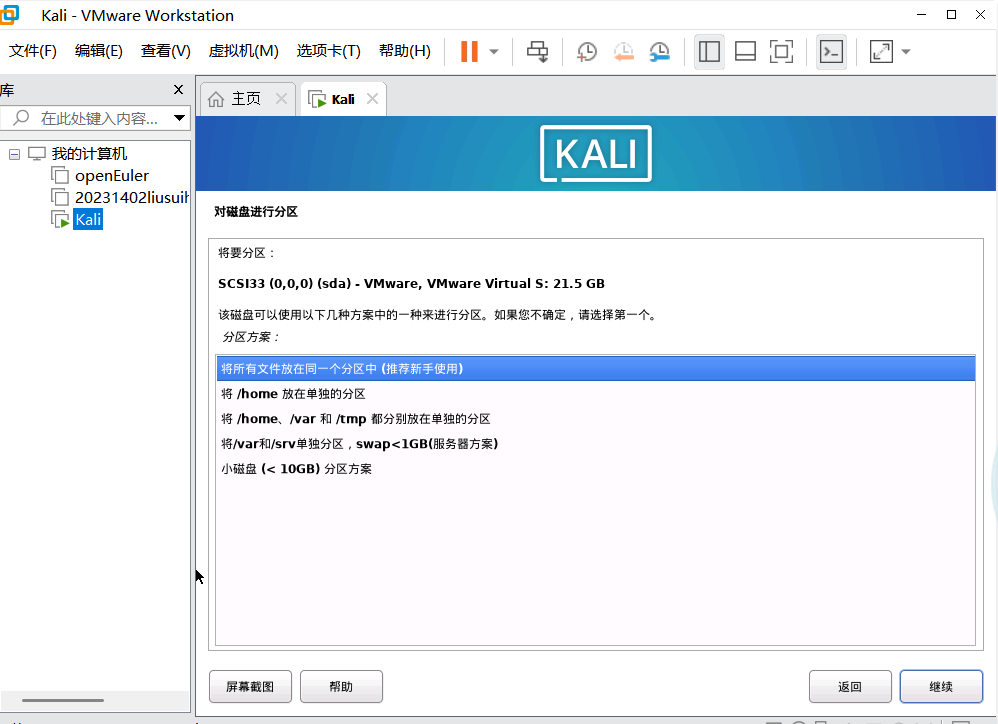Select the openEuler virtual machine
Viewport: 998px width, 724px height.
[112, 176]
